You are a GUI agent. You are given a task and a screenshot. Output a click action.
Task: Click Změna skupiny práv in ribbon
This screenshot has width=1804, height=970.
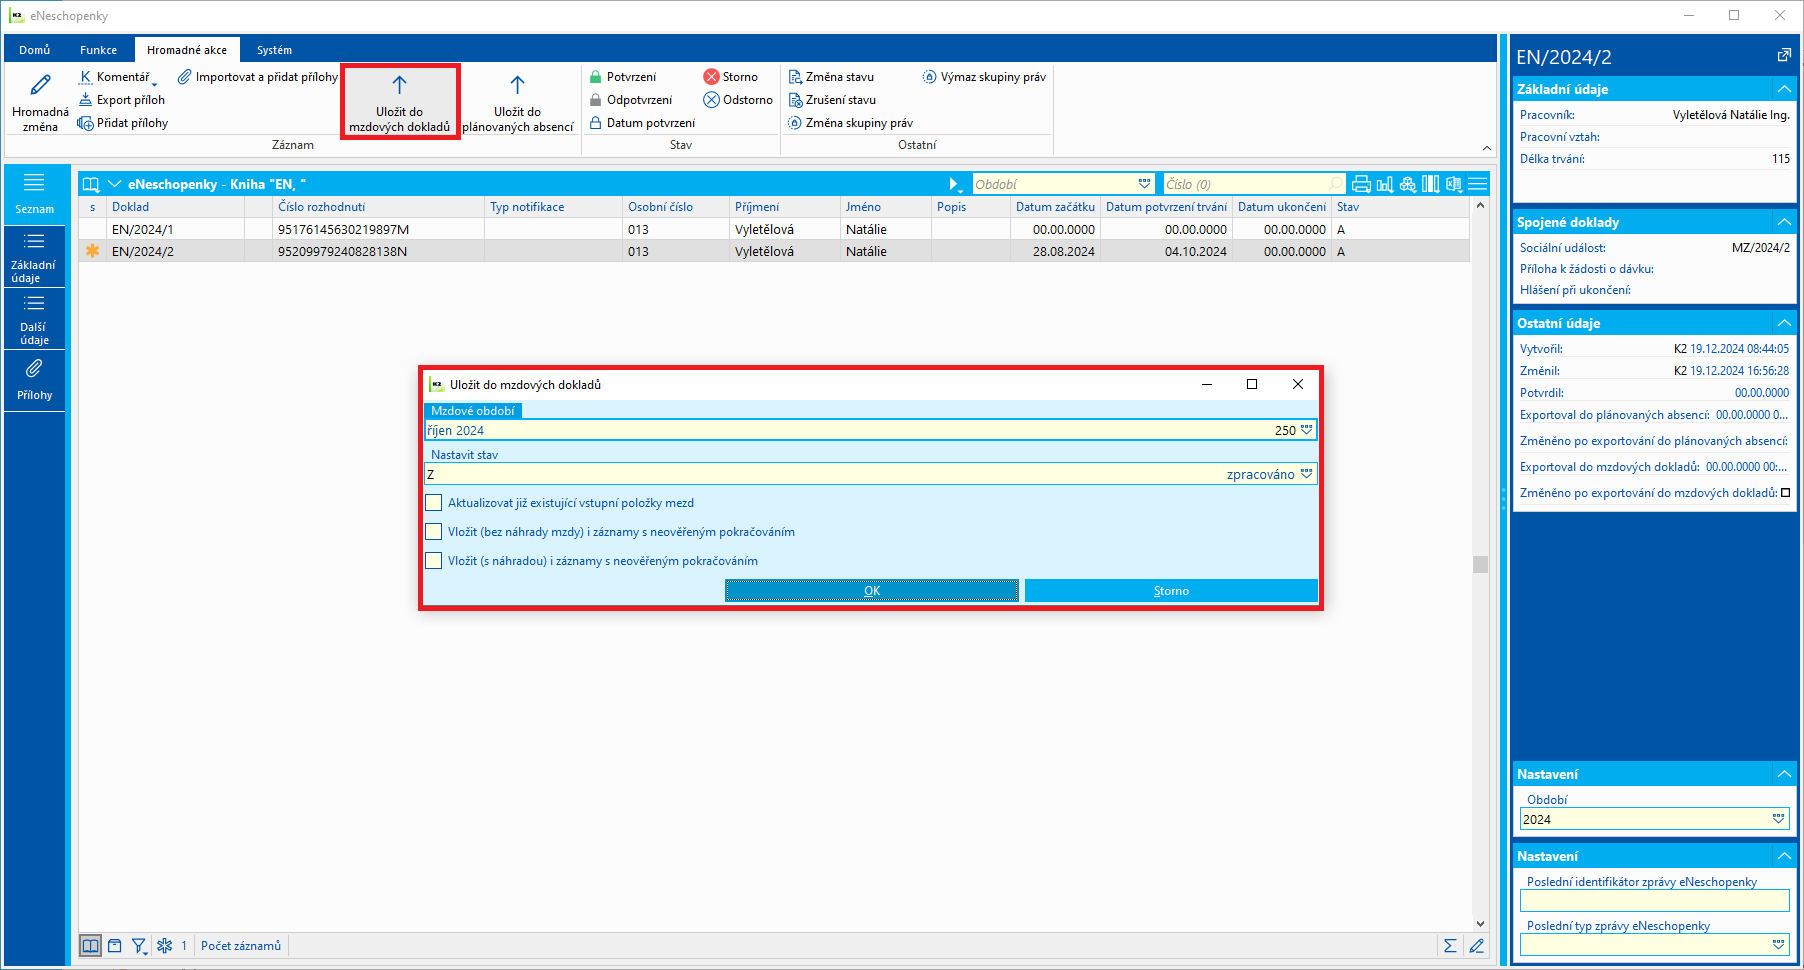point(851,123)
